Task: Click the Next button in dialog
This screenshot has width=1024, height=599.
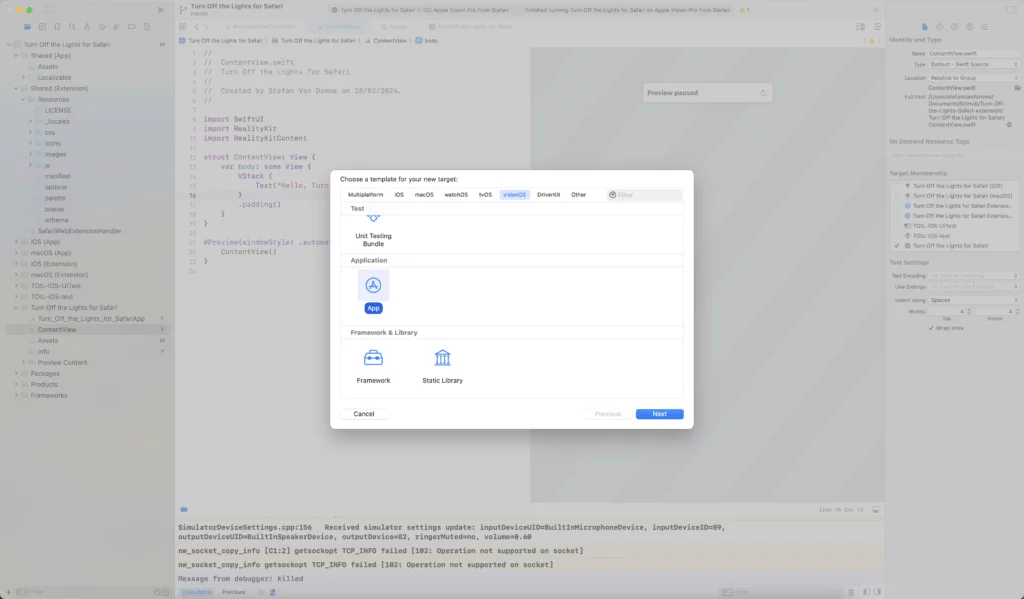Action: coord(660,414)
